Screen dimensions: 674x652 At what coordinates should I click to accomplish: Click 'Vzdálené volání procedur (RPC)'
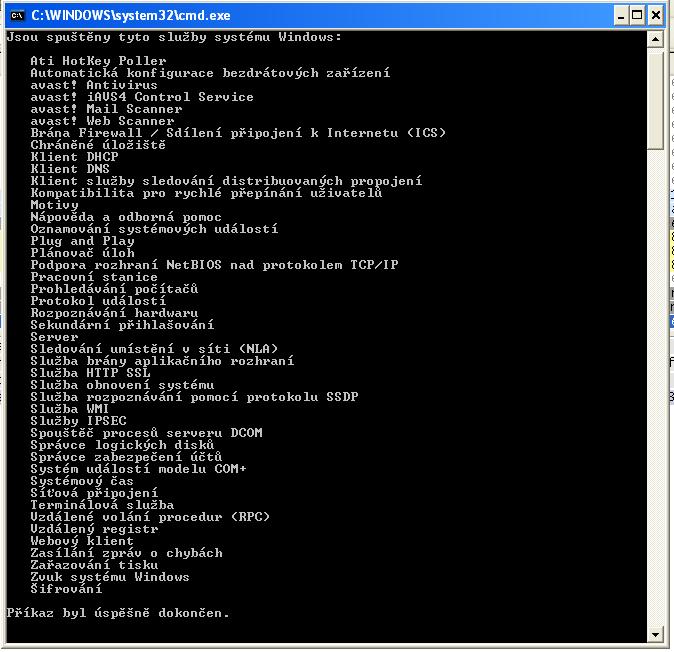pos(150,517)
